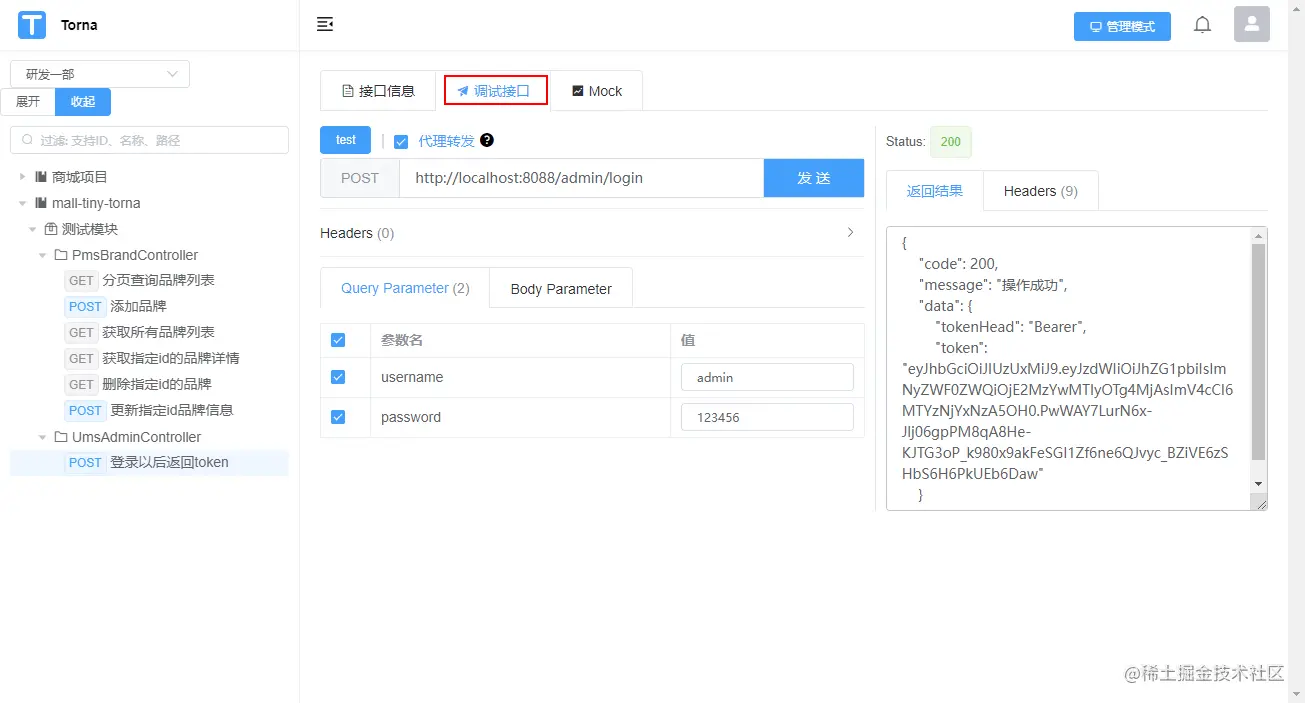The width and height of the screenshot is (1305, 703).
Task: Open the user avatar menu
Action: pyautogui.click(x=1252, y=24)
